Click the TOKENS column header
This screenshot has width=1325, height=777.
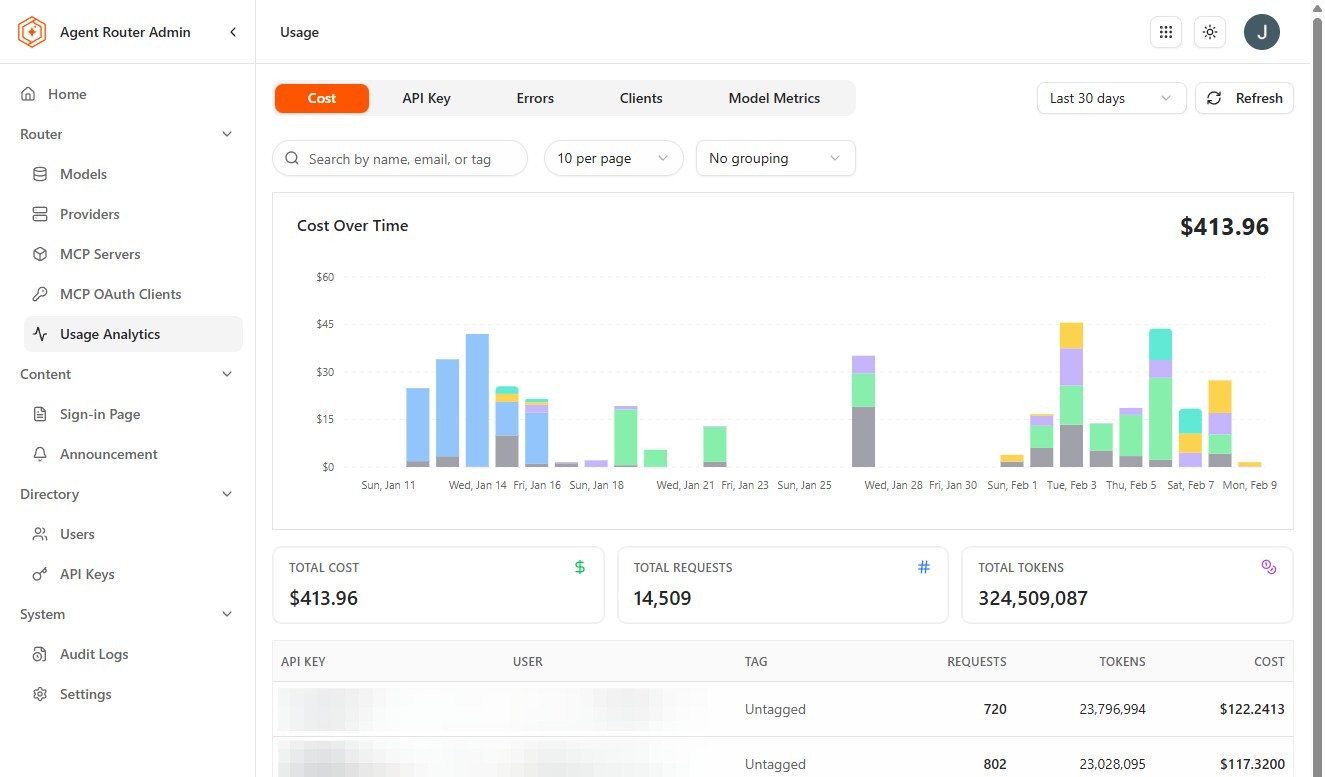(1120, 661)
